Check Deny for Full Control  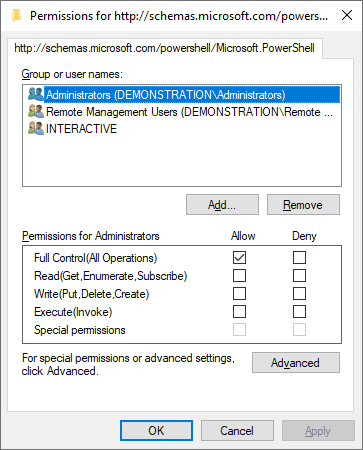click(299, 257)
